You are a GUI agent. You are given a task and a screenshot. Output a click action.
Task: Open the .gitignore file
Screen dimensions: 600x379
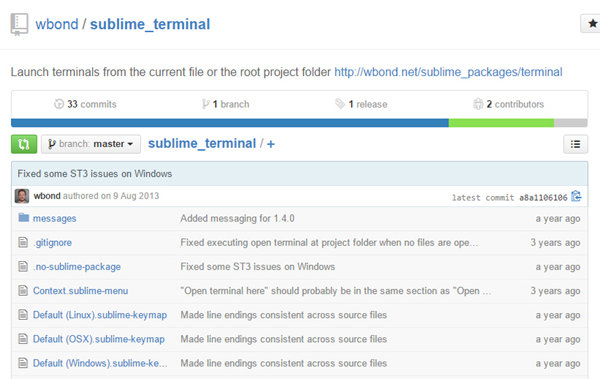(52, 242)
